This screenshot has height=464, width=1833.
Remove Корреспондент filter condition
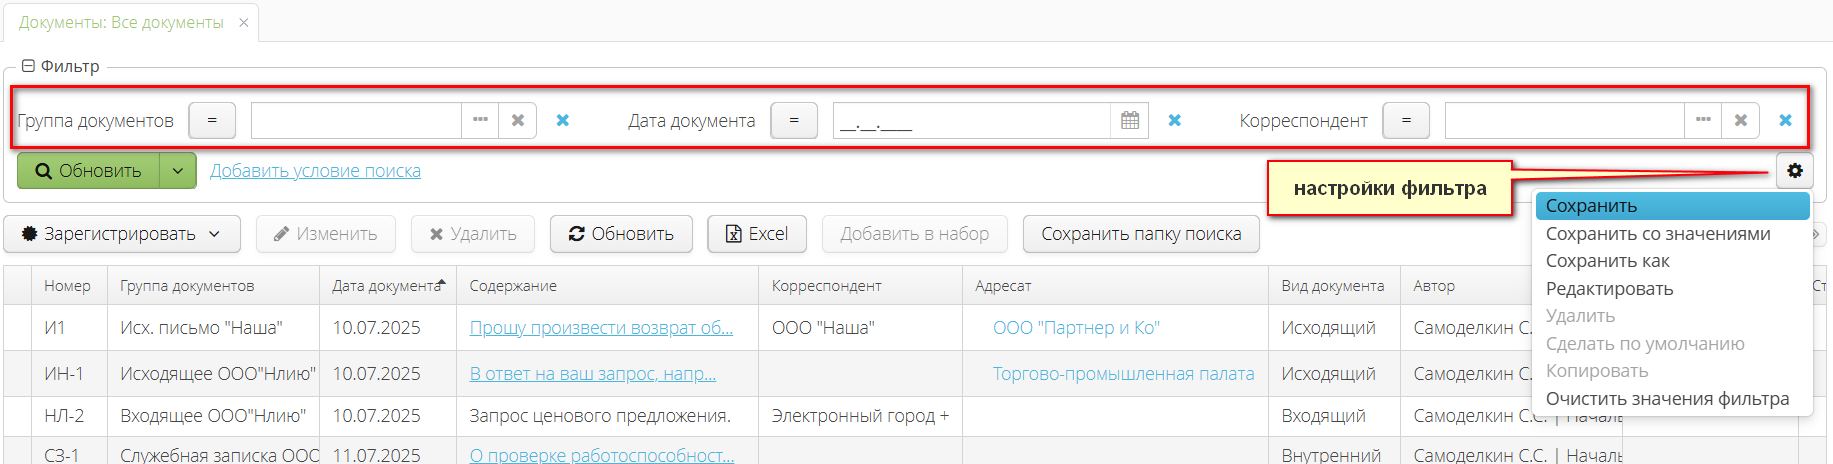click(x=1786, y=121)
